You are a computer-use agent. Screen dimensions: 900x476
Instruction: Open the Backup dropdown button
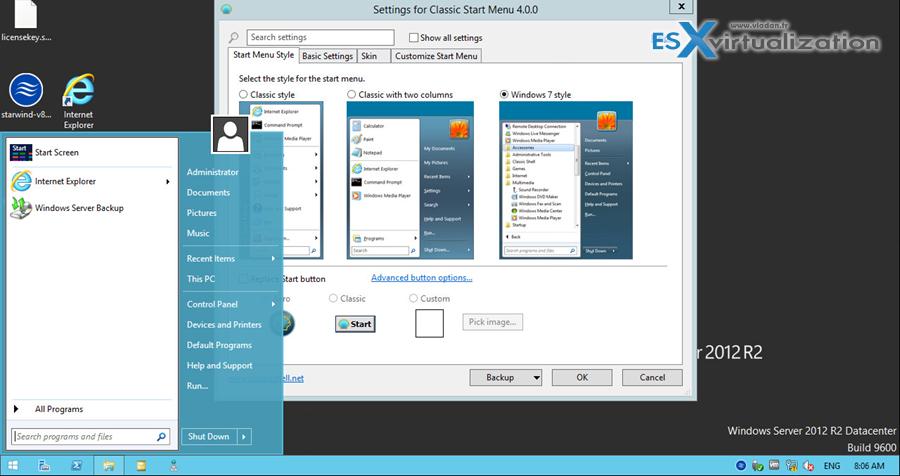[x=505, y=377]
